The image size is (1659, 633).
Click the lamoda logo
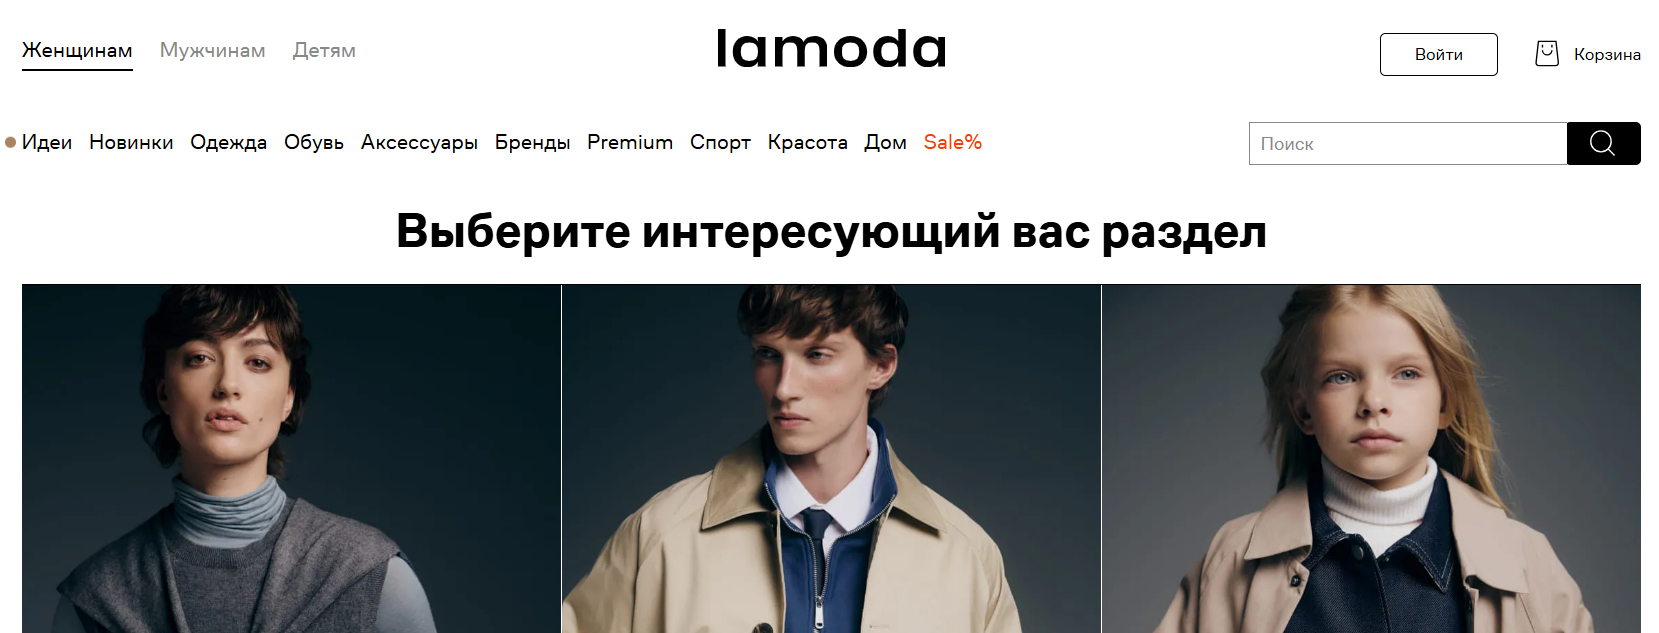click(831, 49)
